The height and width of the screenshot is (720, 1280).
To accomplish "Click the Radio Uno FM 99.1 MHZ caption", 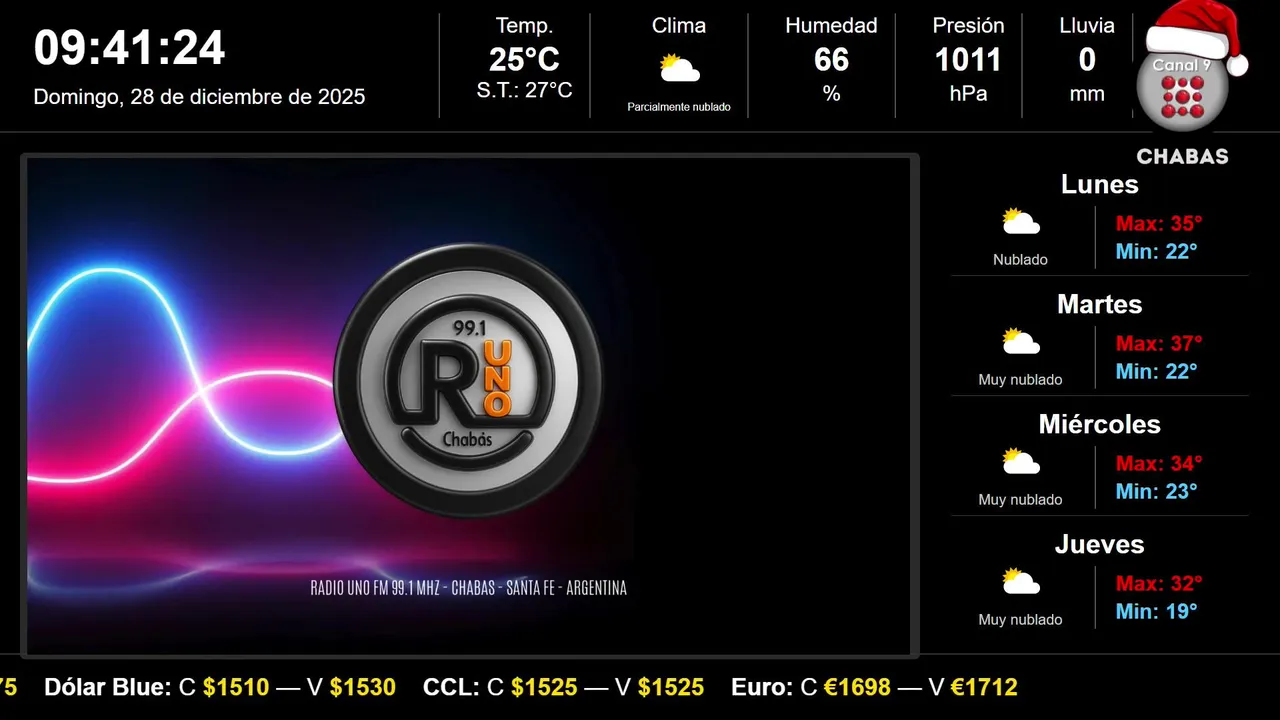I will pyautogui.click(x=469, y=589).
